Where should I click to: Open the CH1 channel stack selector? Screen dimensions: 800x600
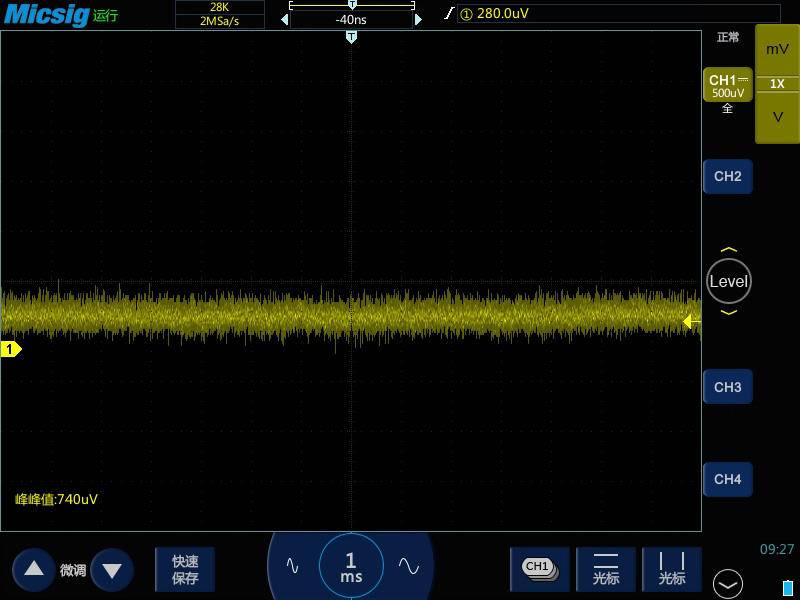coord(539,568)
